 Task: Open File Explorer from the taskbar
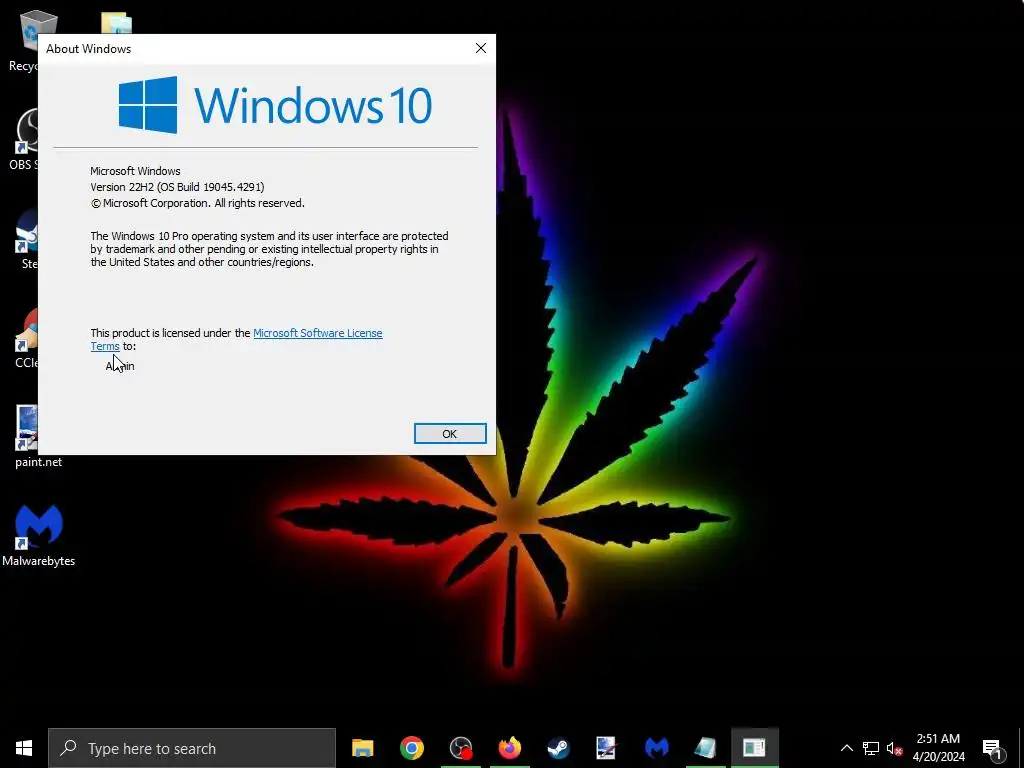362,748
